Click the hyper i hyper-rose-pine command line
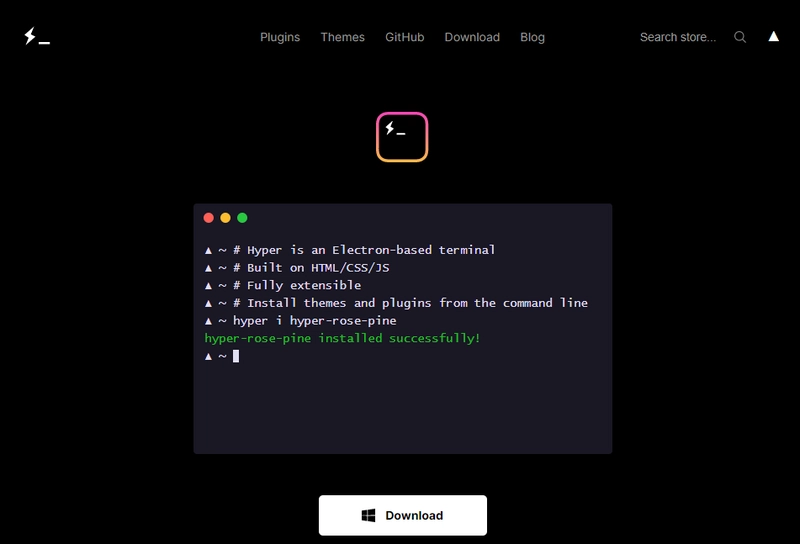 pos(301,320)
